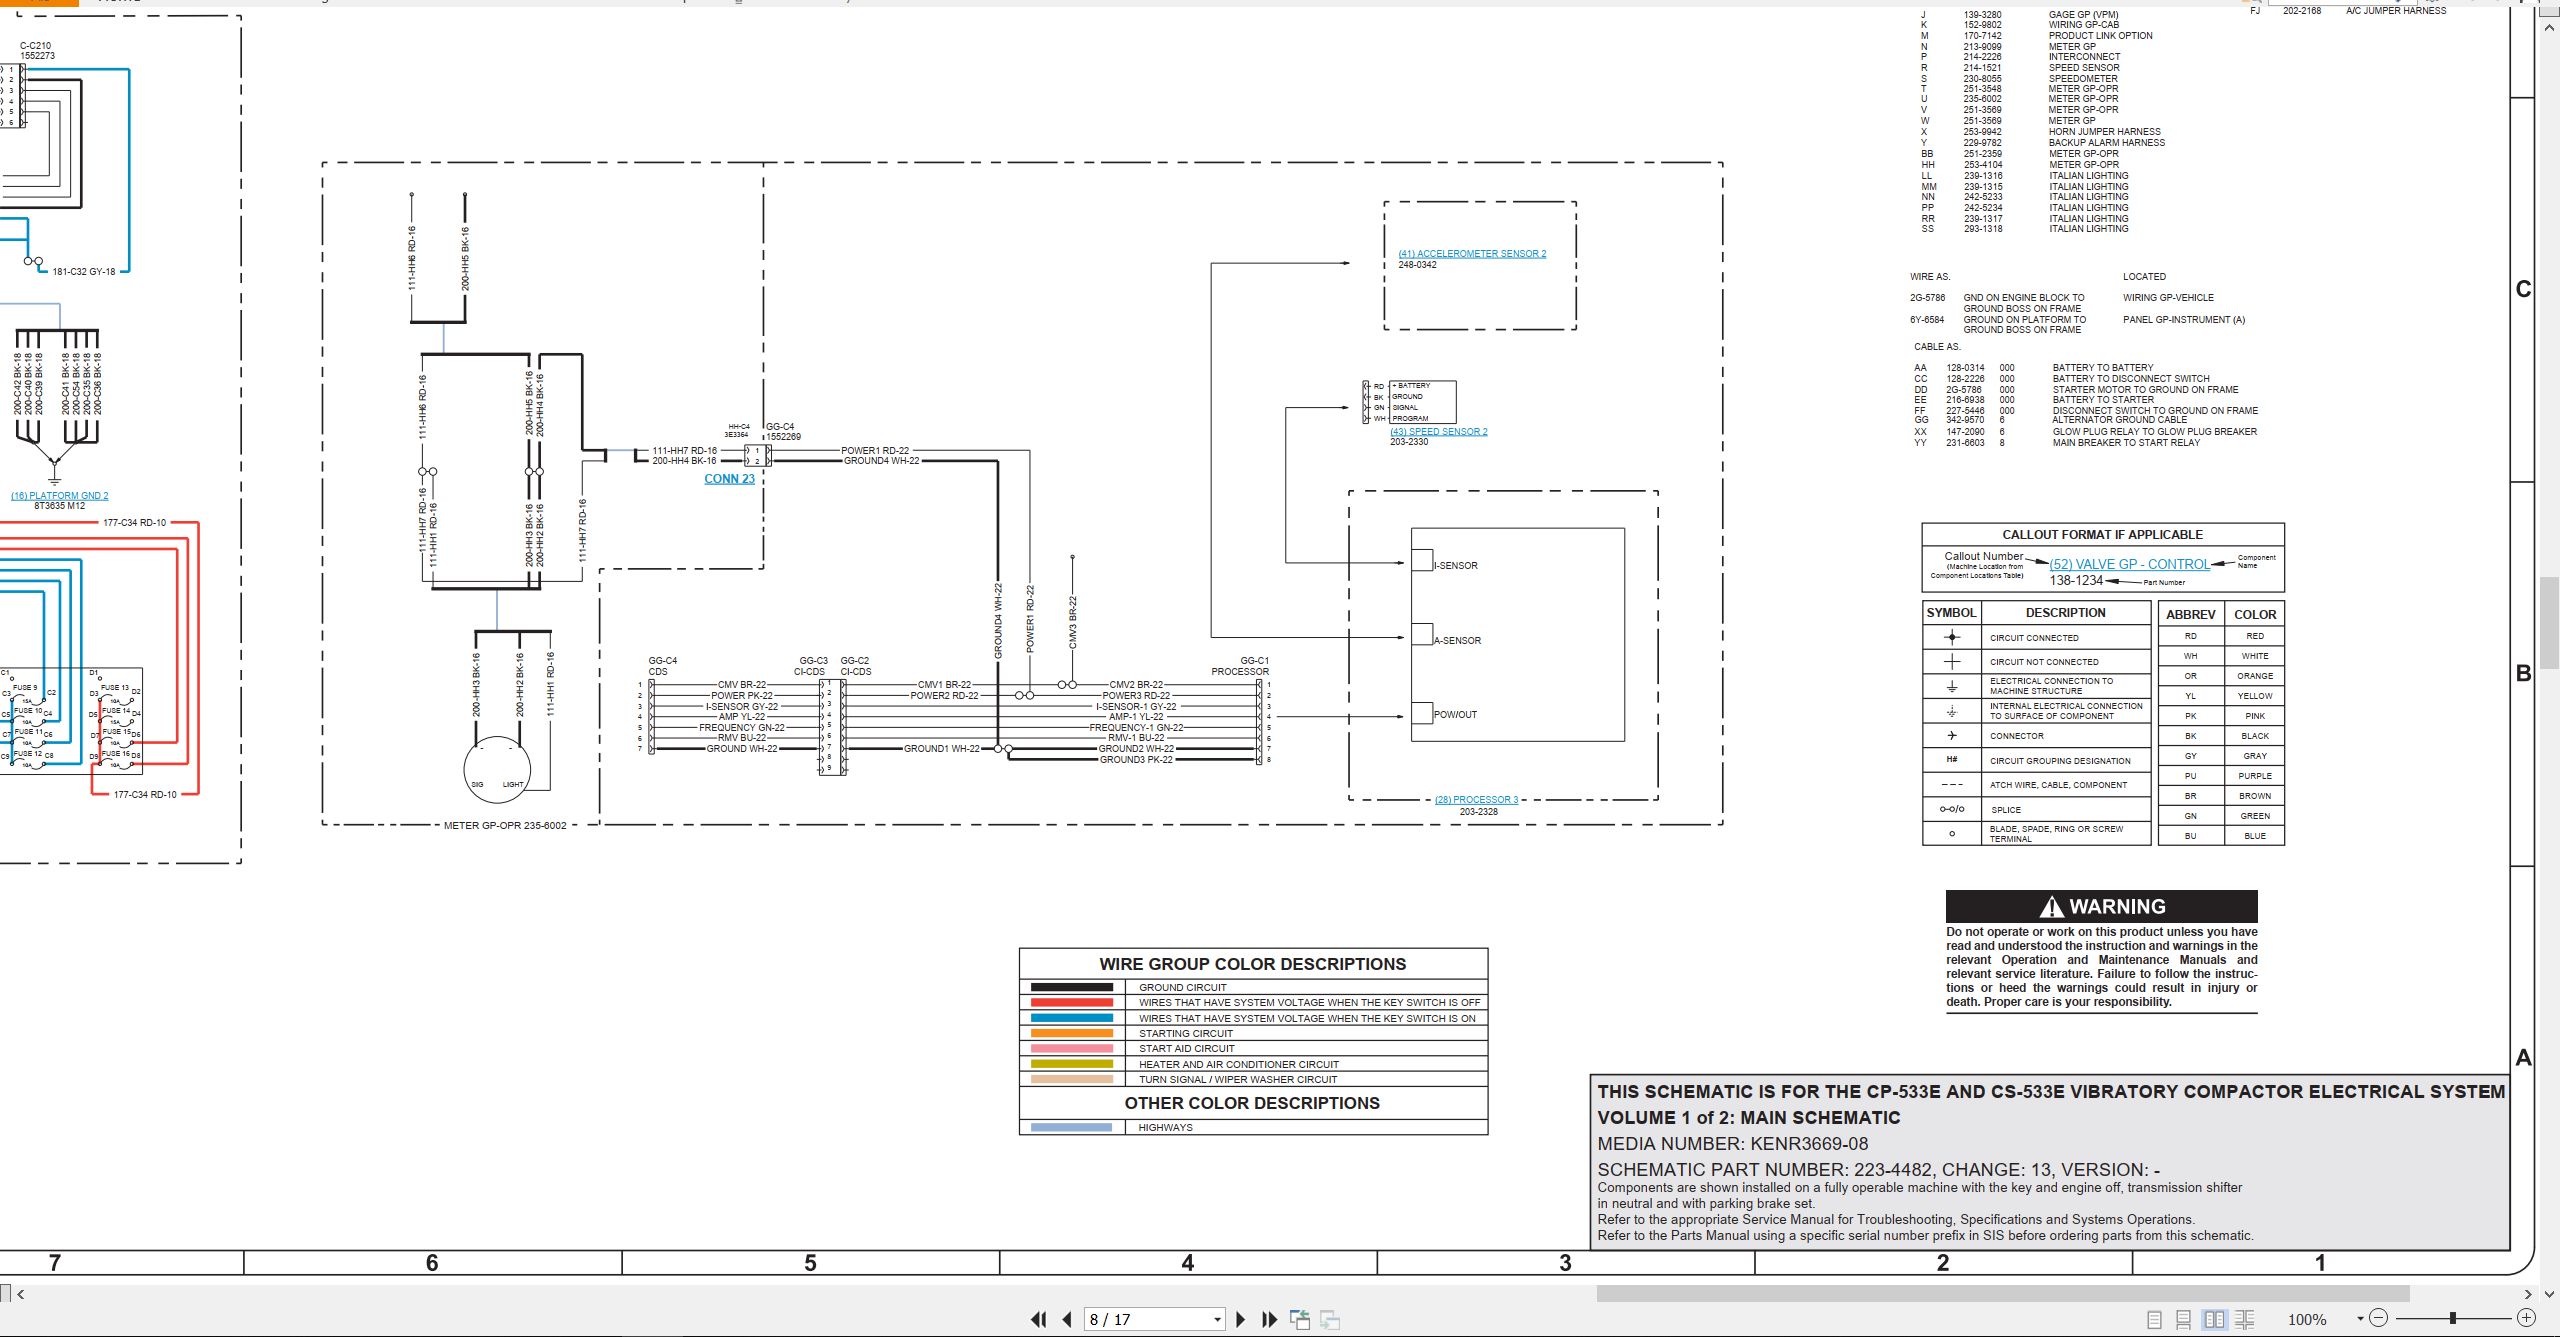Click the 248-0342 part number
The height and width of the screenshot is (1337, 2560).
[x=1417, y=265]
